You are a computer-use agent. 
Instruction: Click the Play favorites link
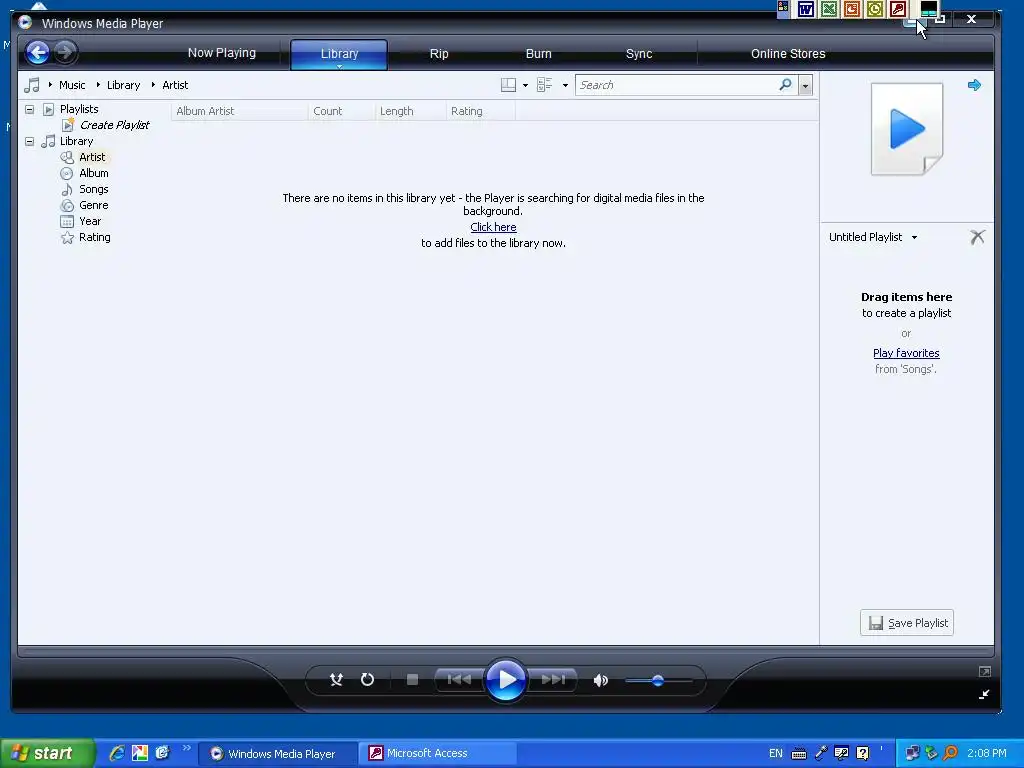906,353
